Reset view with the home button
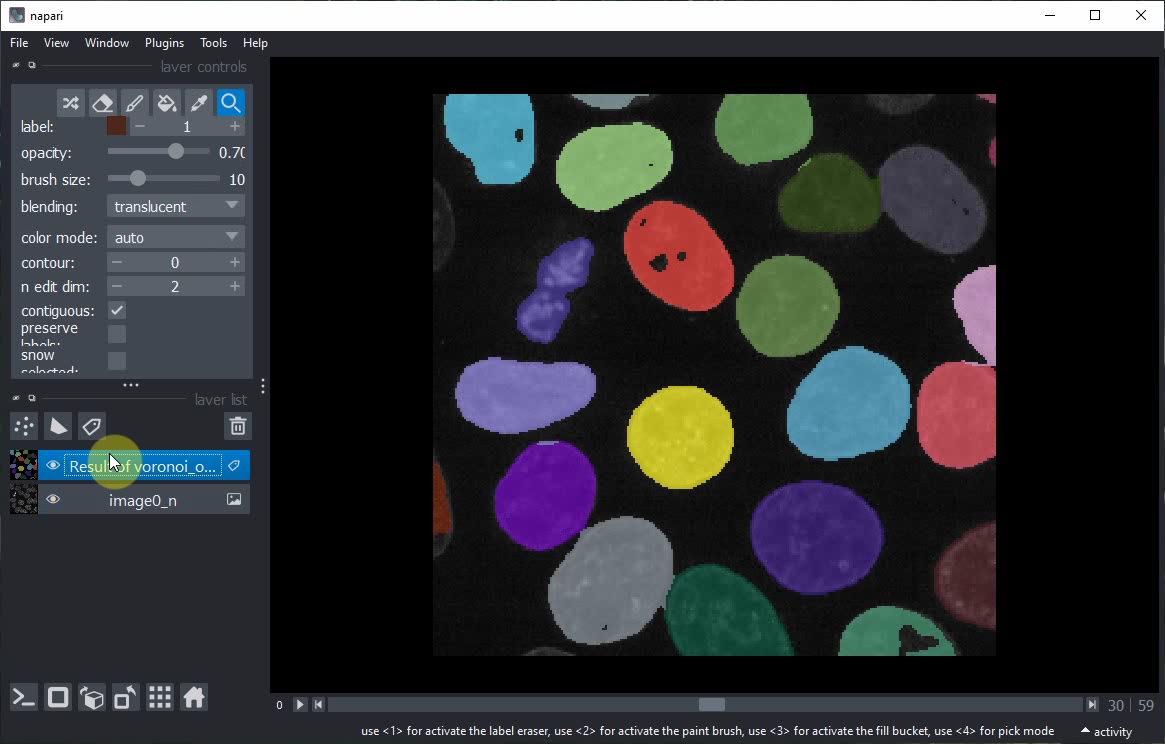The image size is (1165, 744). point(194,698)
